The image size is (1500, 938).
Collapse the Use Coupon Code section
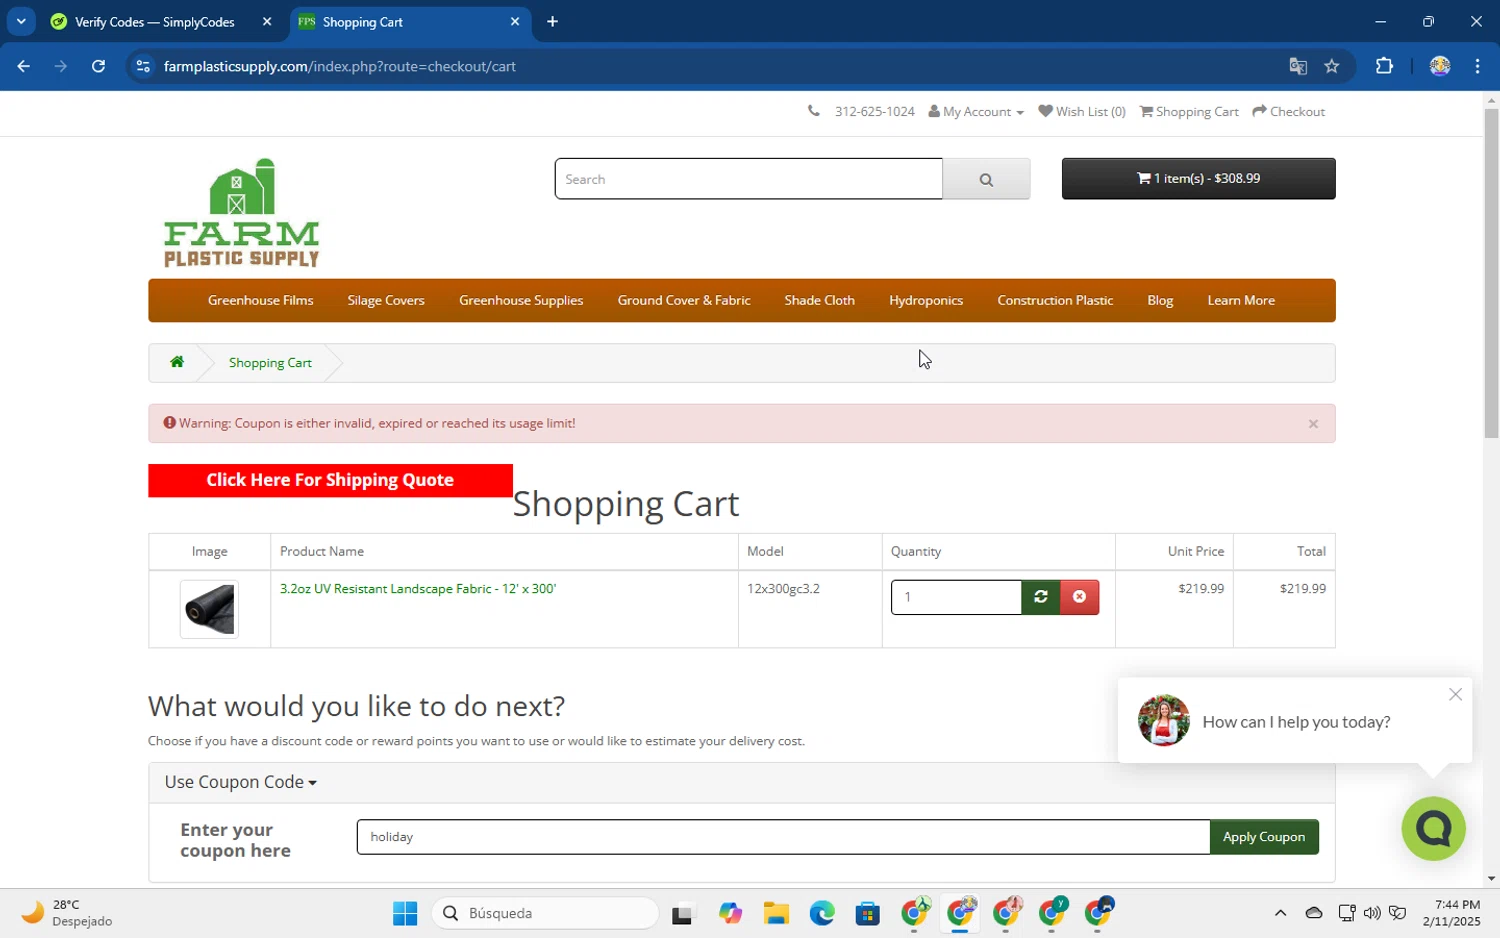pos(241,782)
